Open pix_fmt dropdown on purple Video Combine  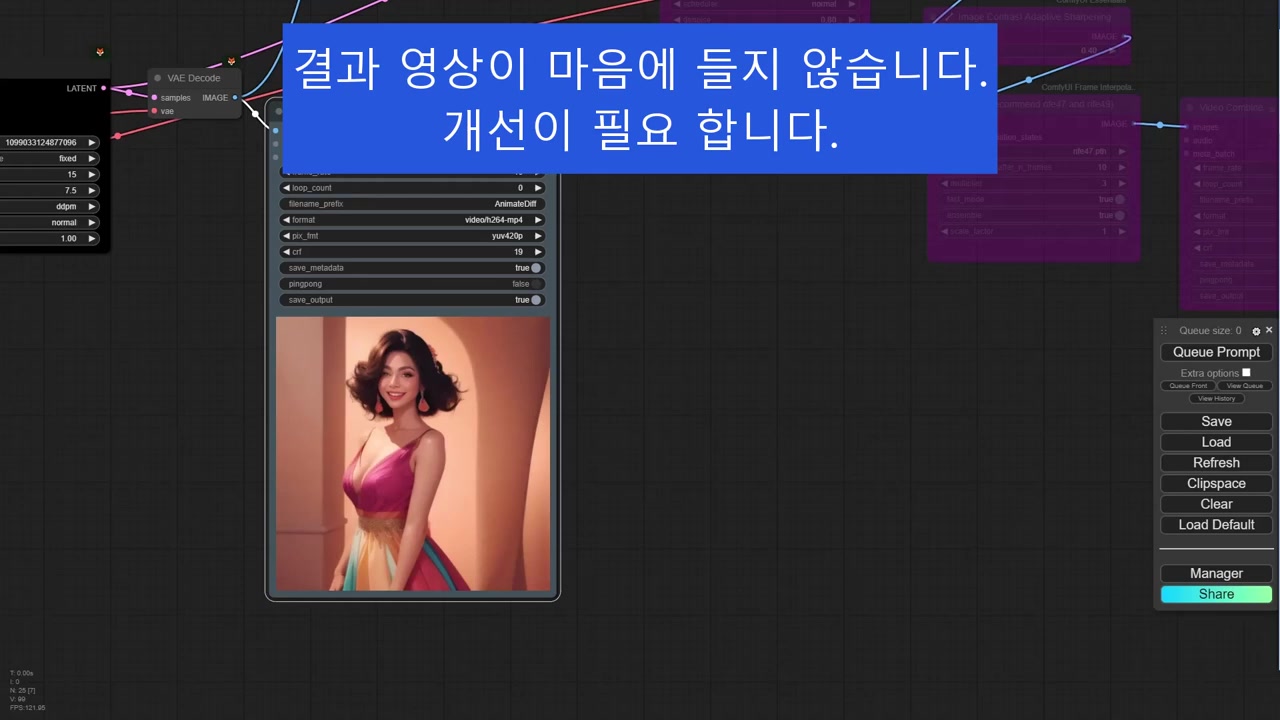tap(1235, 232)
